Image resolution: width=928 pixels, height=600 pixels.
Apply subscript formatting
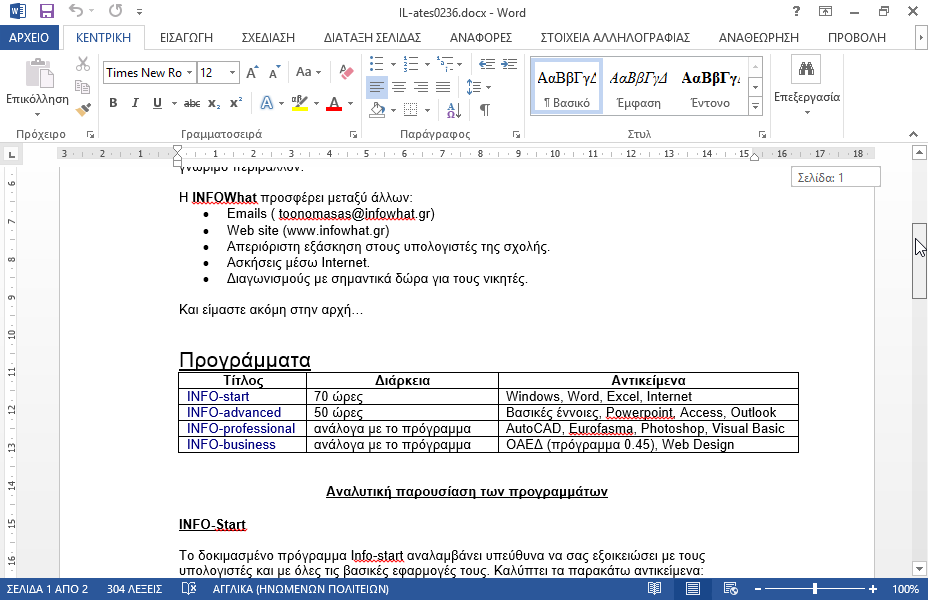214,104
